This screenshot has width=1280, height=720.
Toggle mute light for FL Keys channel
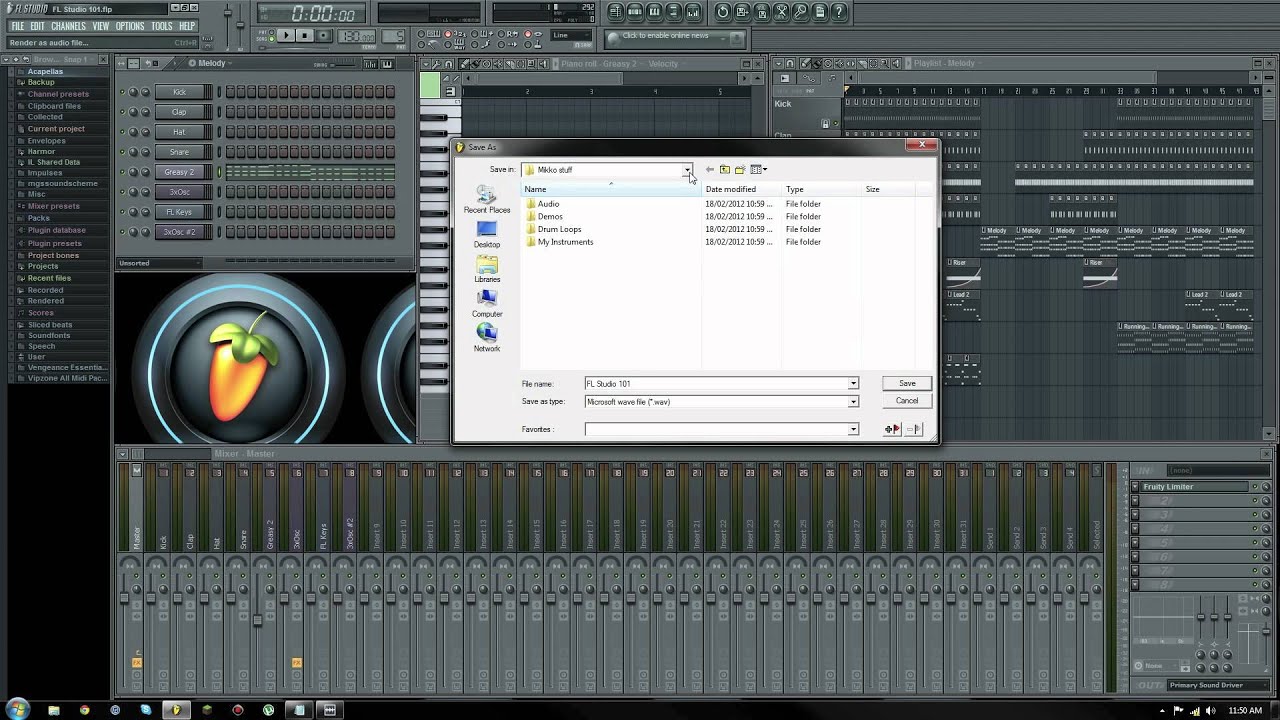click(x=122, y=212)
